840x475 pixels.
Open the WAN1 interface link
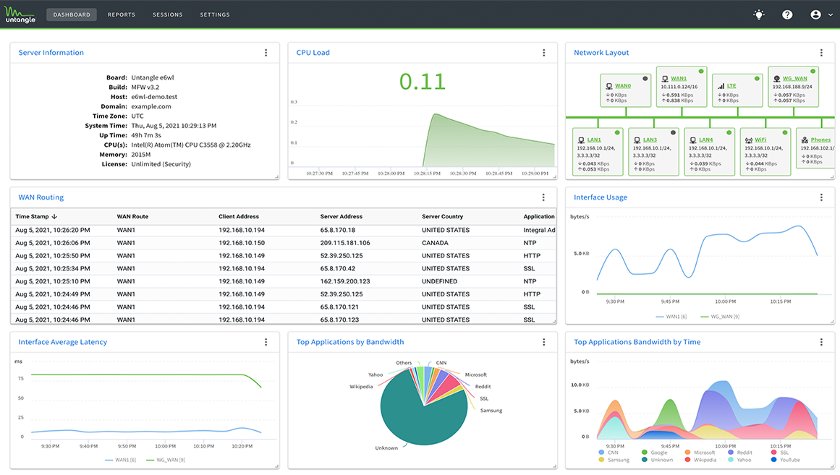(679, 79)
